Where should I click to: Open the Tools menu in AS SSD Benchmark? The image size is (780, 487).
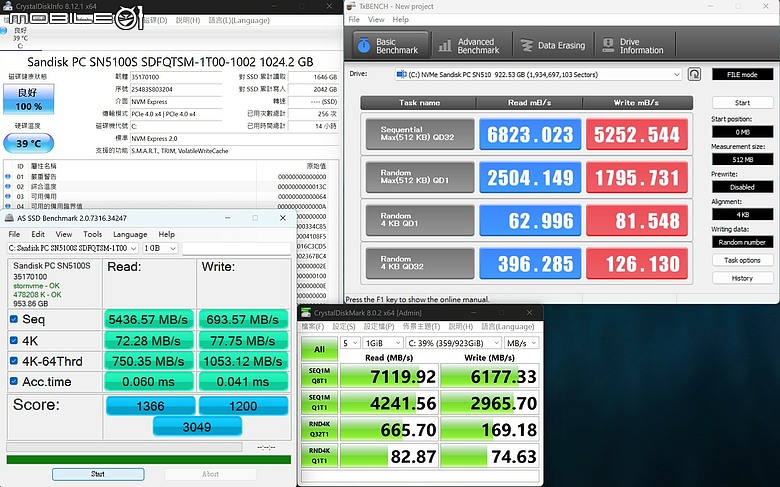(x=92, y=234)
